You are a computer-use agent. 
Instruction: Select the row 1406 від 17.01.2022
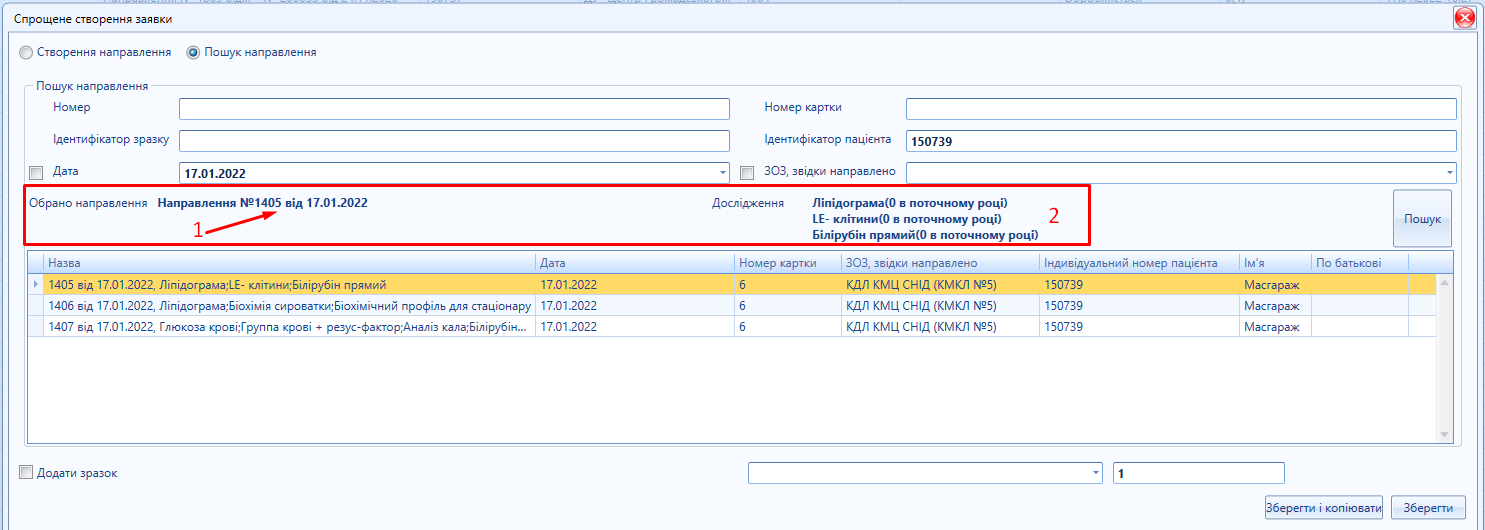732,306
